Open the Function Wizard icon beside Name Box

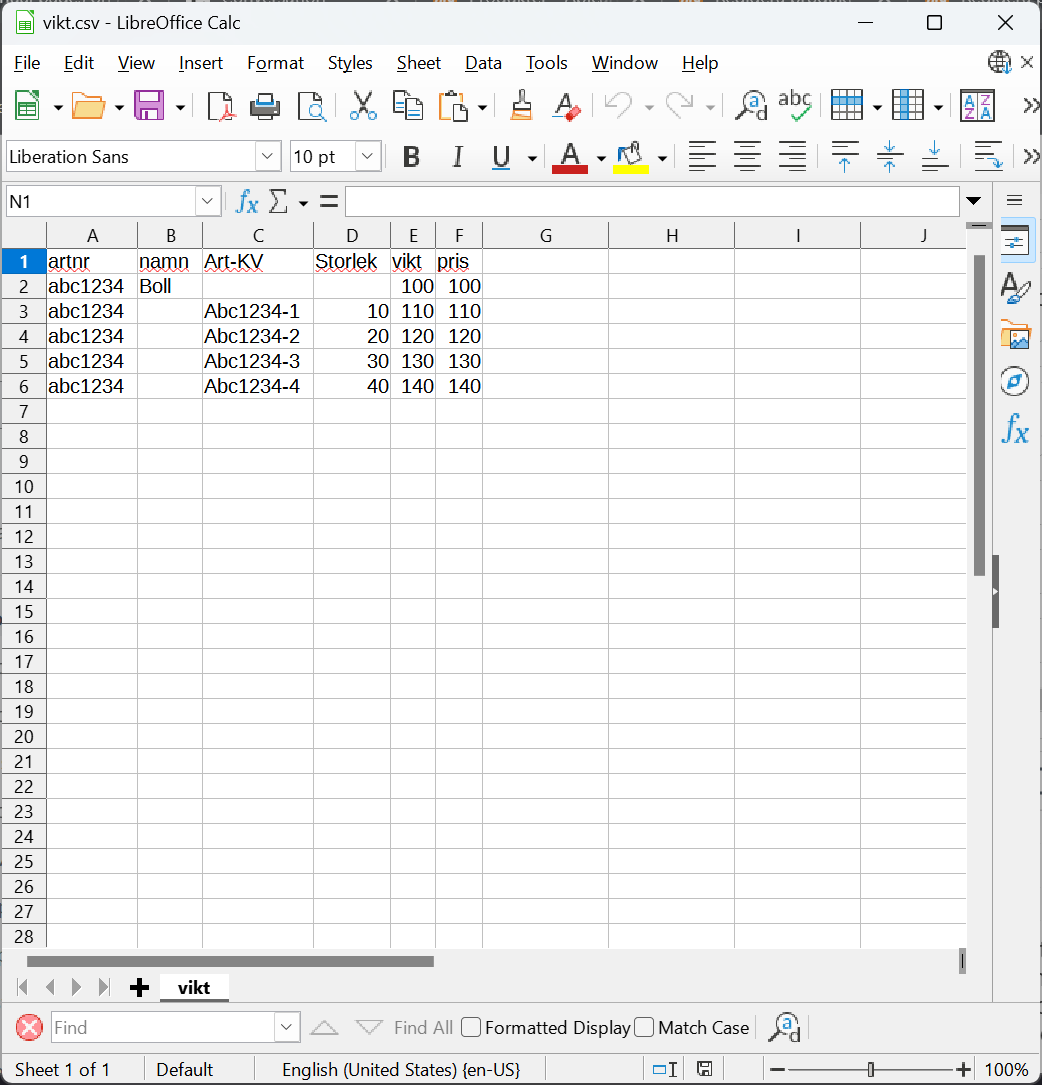click(246, 202)
